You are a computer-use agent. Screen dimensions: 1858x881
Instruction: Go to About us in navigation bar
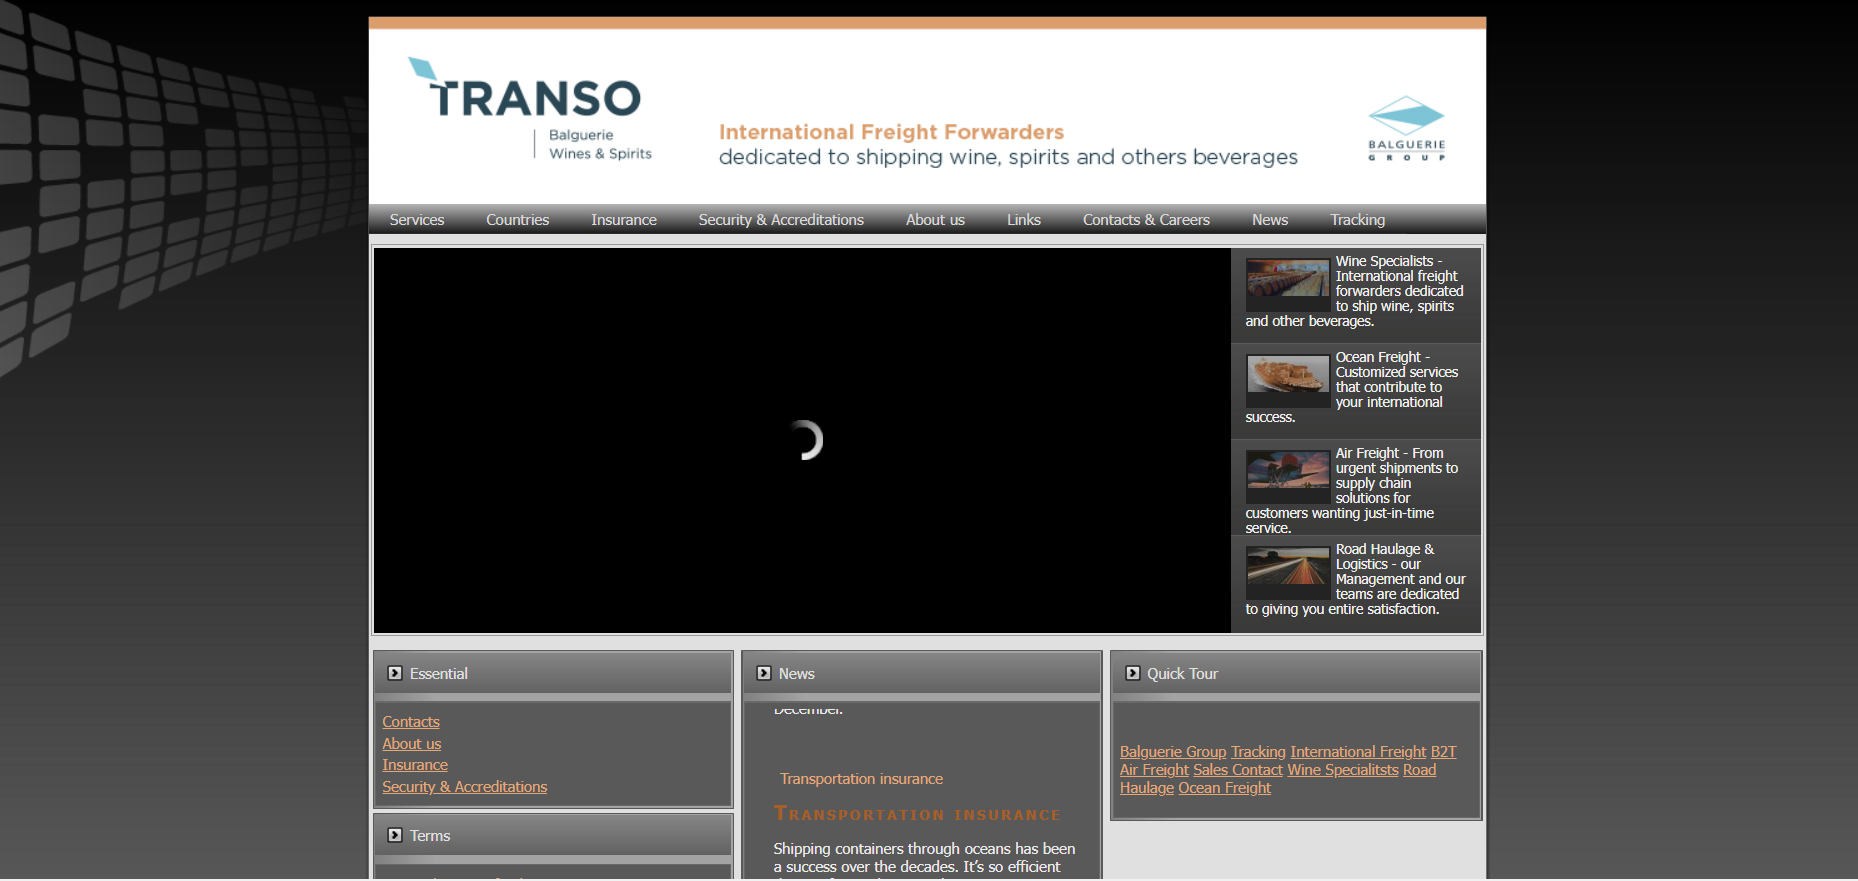click(935, 220)
